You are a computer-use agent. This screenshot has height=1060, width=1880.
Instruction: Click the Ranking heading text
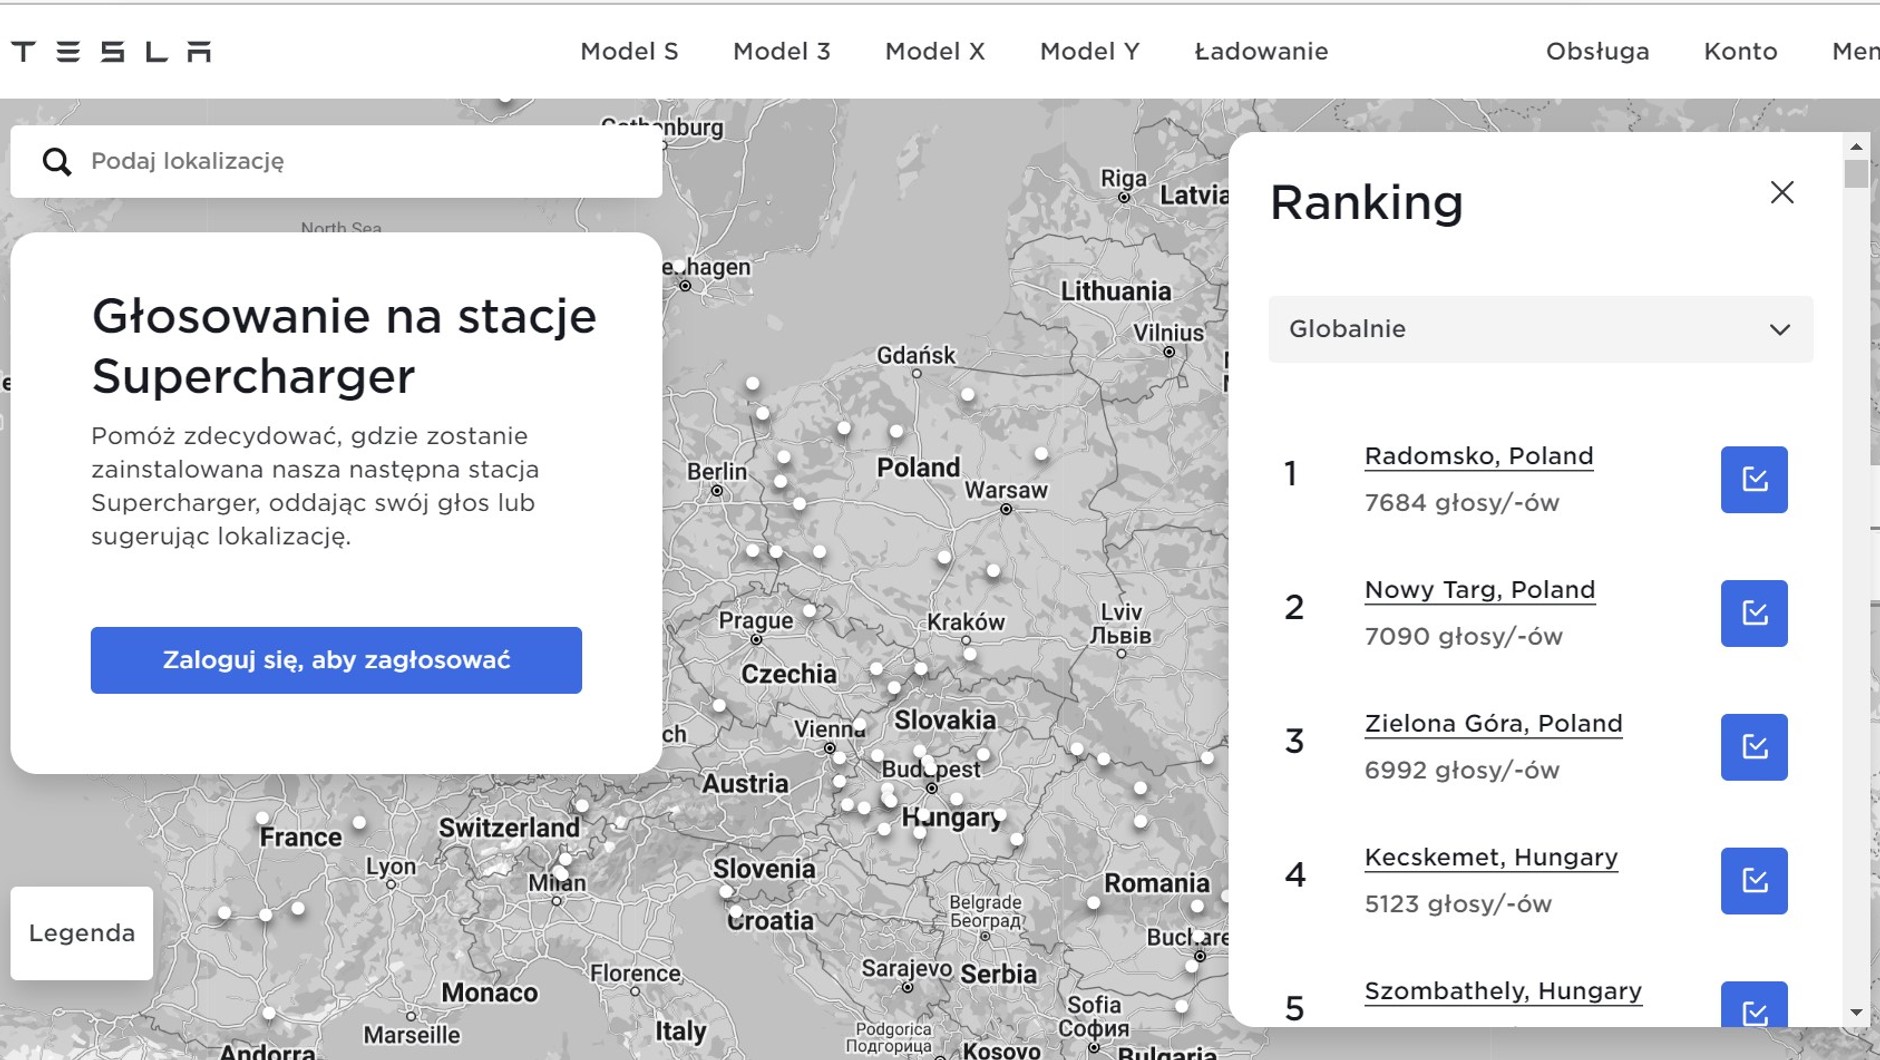tap(1366, 202)
